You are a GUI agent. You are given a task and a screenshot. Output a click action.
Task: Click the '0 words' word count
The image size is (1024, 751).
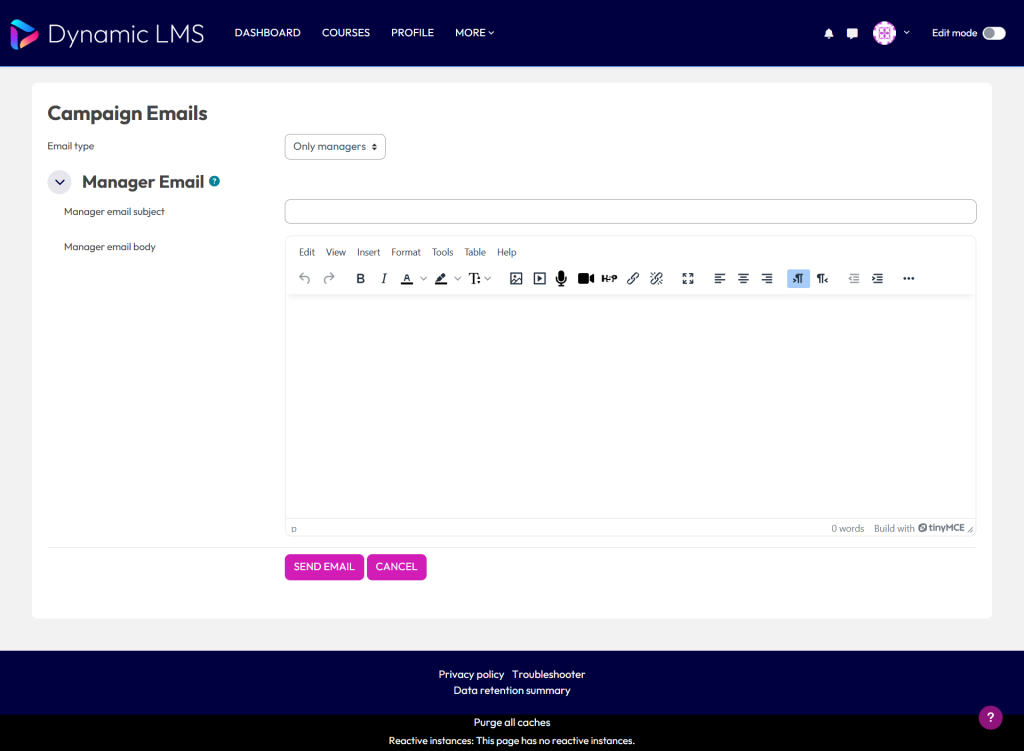[848, 529]
